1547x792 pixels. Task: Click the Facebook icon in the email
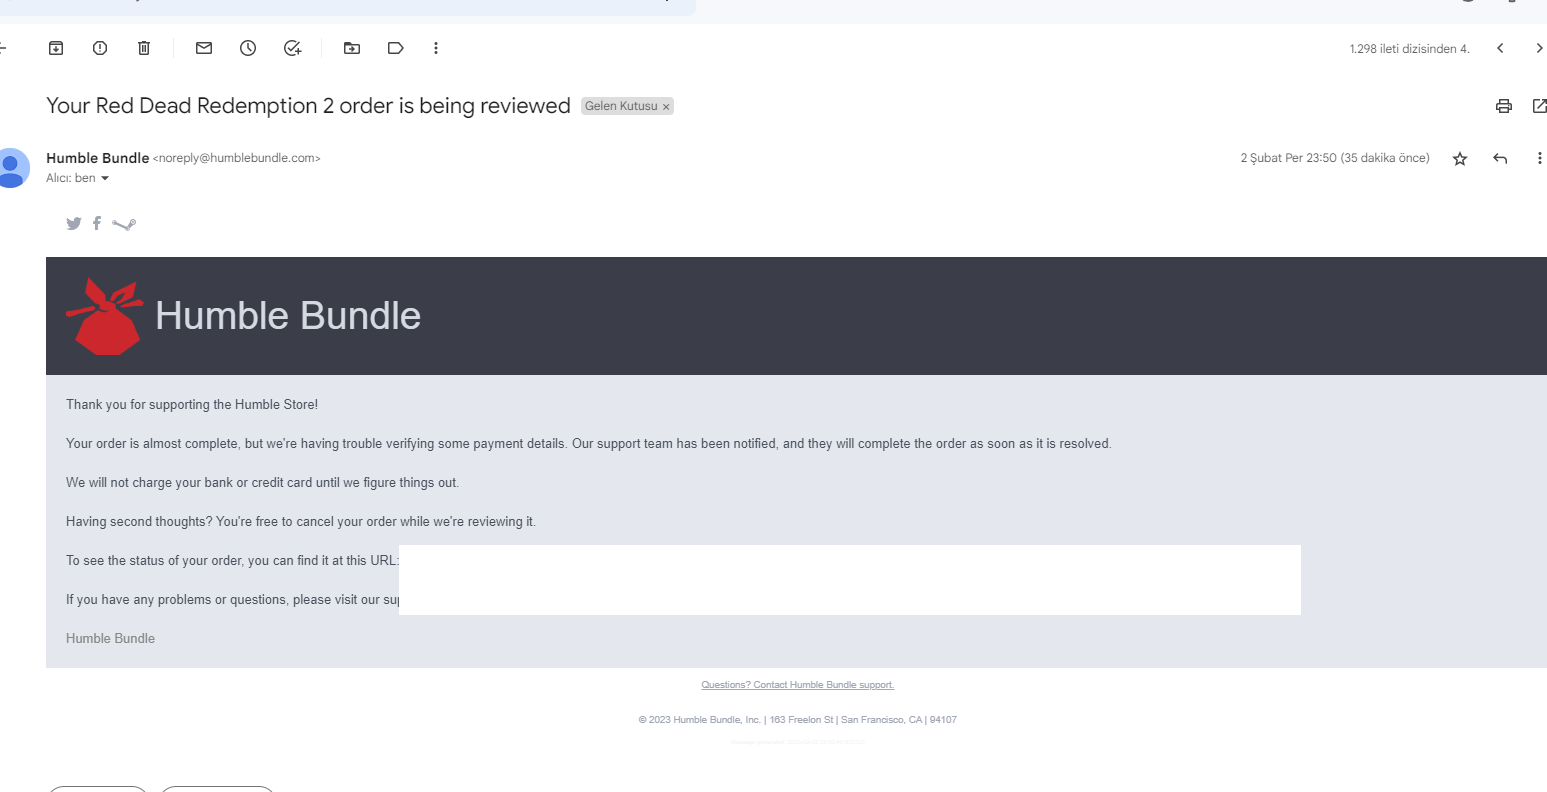point(97,223)
